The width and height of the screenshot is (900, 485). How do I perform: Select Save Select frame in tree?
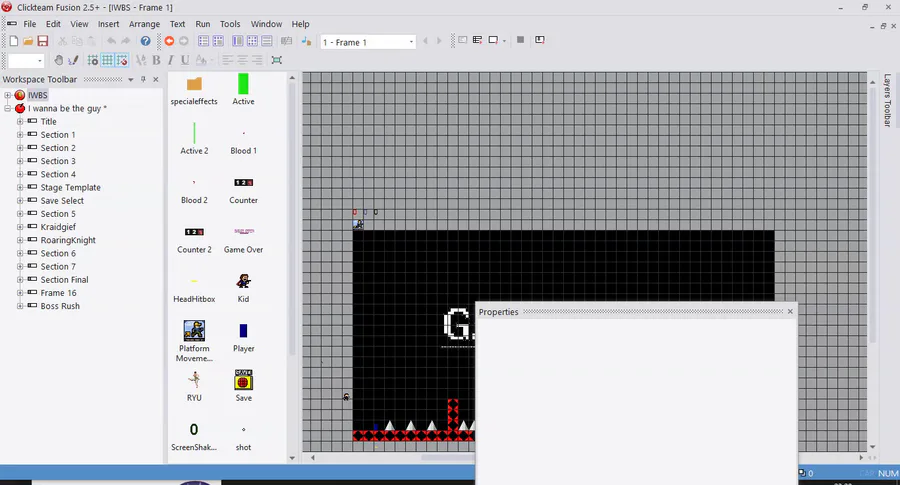click(x=62, y=201)
